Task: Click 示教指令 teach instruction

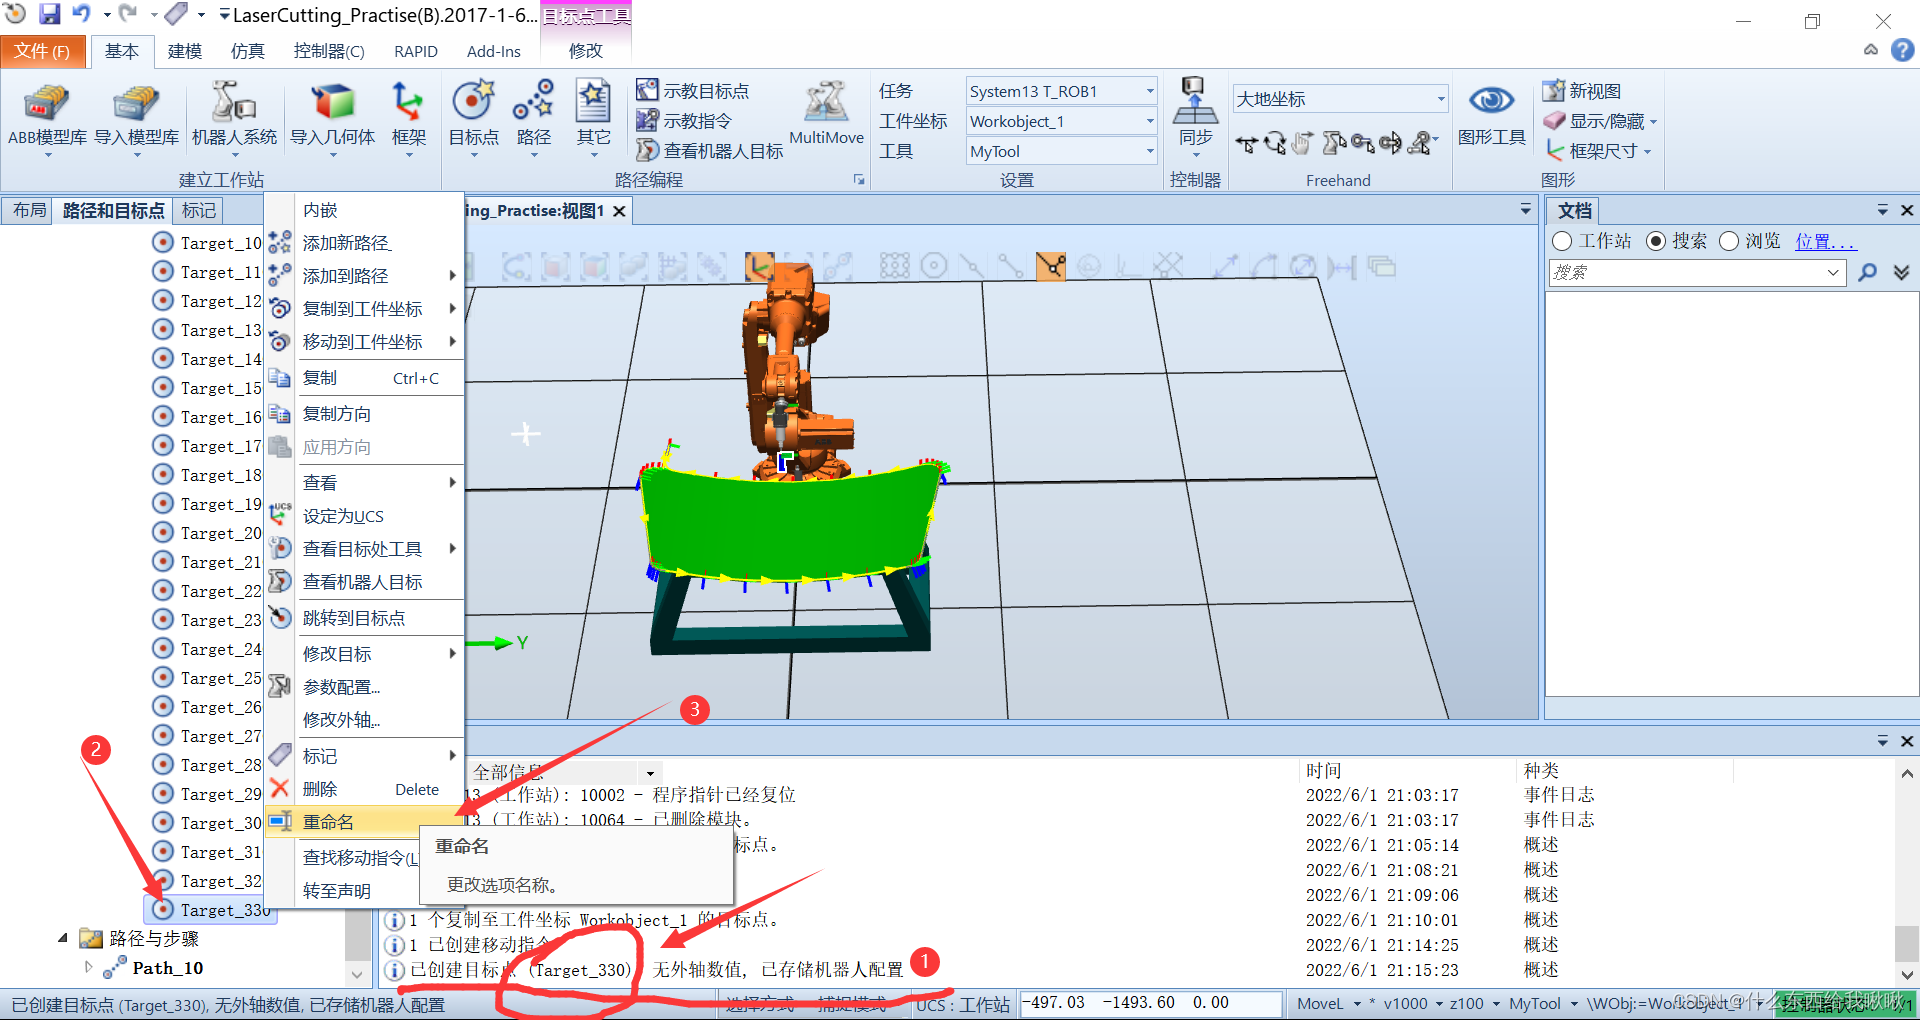Action: click(x=685, y=121)
